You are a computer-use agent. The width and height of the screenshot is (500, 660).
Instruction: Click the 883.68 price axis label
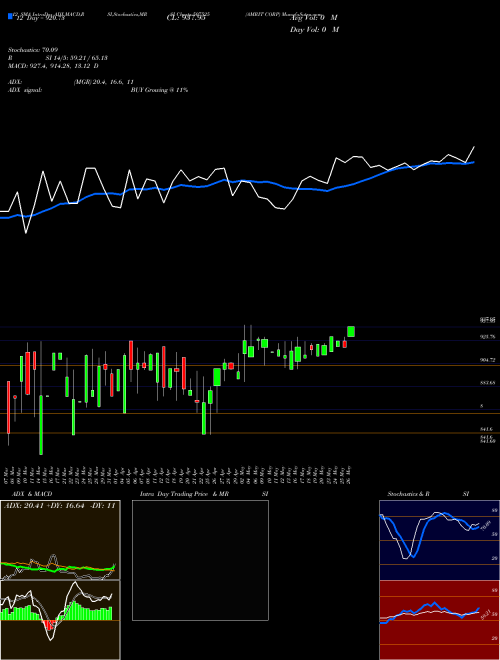487,383
